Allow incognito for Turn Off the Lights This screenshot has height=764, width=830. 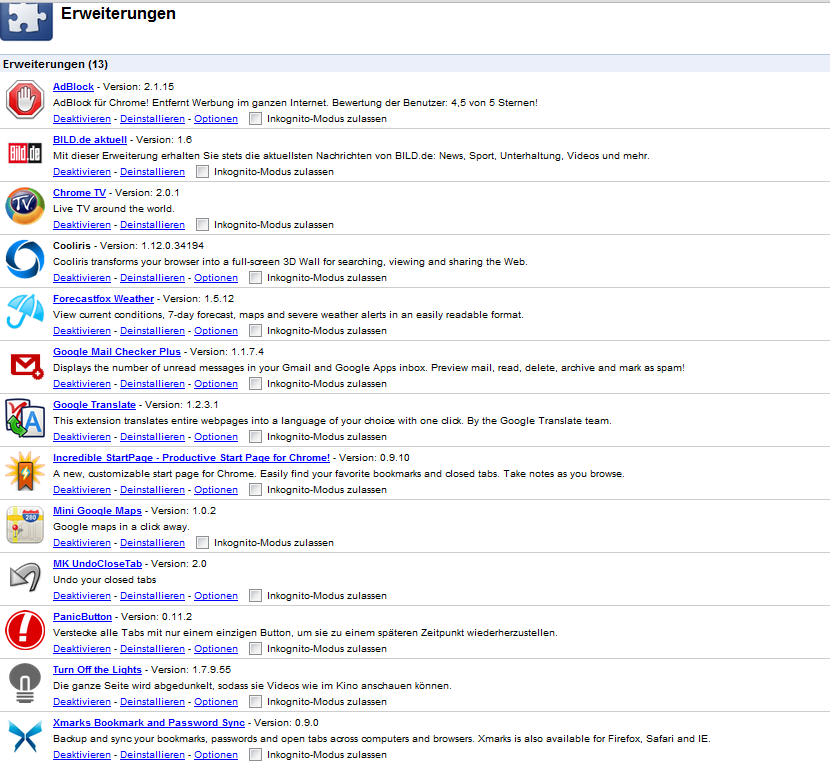[255, 701]
